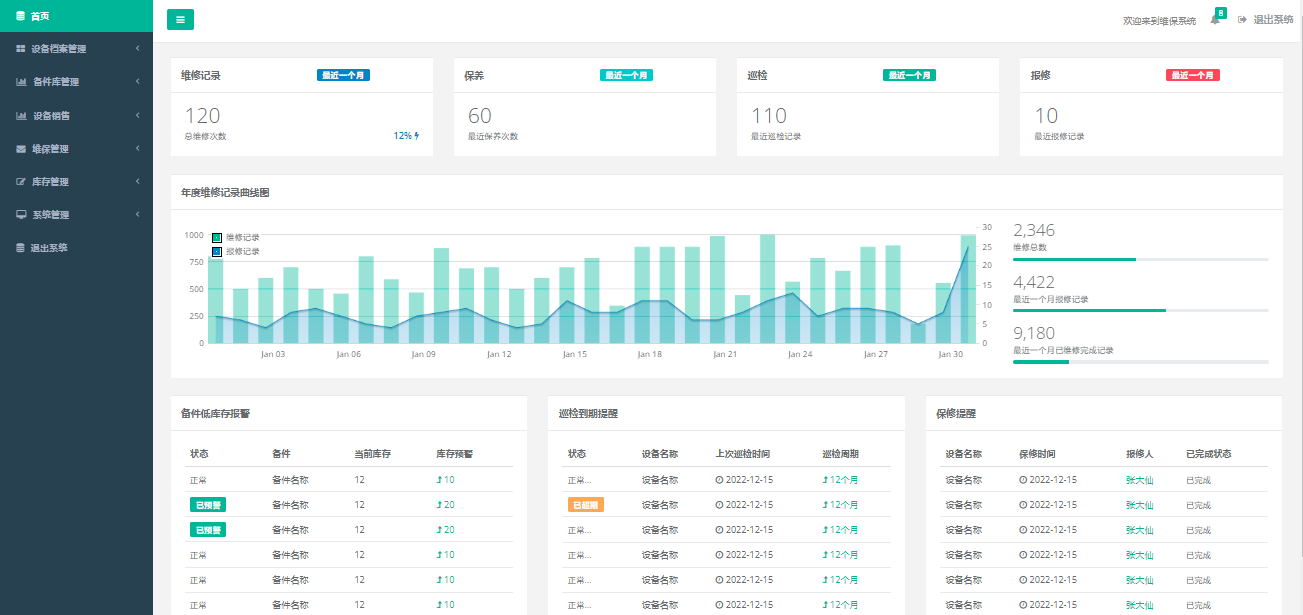1303x615 pixels.
Task: Open notifications via the bell icon
Action: tap(1215, 20)
